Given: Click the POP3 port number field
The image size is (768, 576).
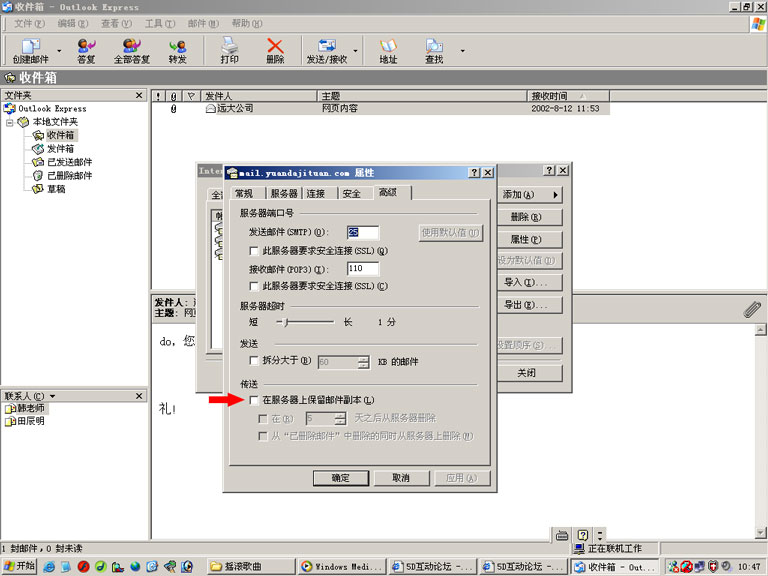Looking at the screenshot, I should [362, 268].
